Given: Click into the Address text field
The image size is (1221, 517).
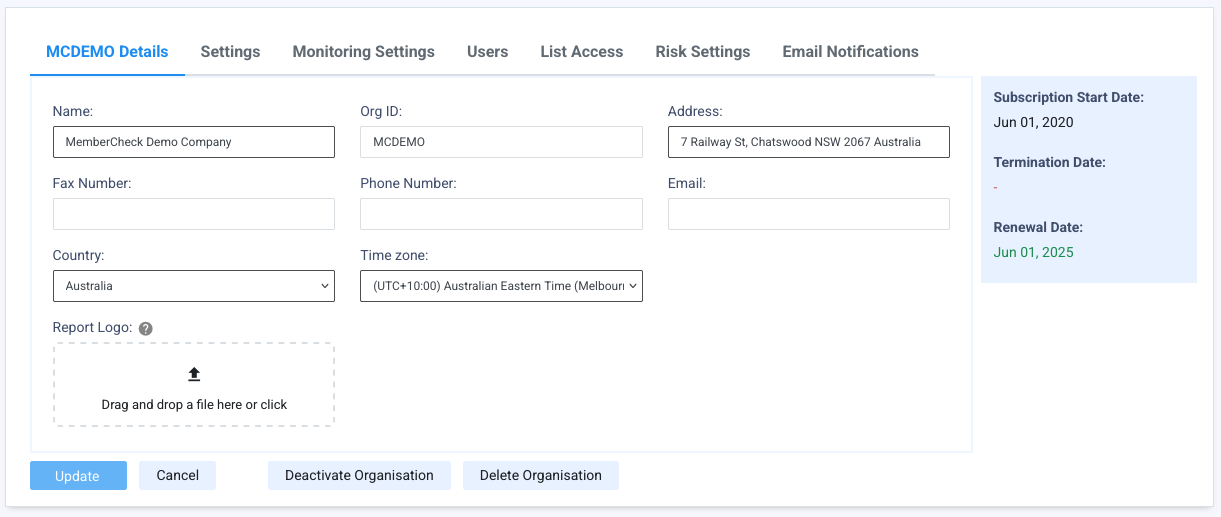Looking at the screenshot, I should [x=808, y=142].
